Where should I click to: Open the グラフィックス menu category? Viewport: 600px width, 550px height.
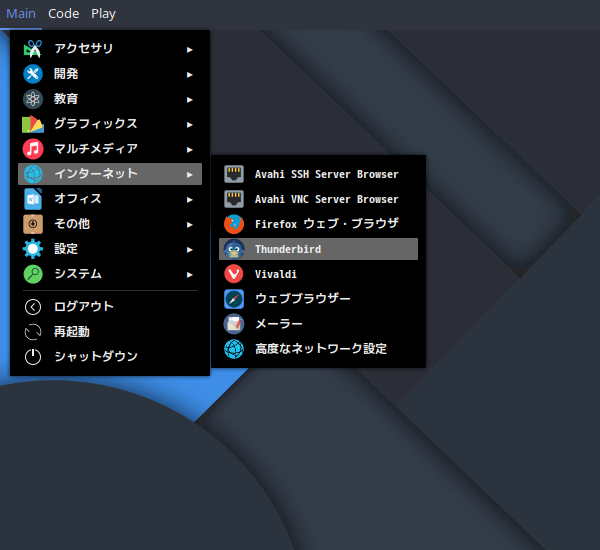click(110, 124)
